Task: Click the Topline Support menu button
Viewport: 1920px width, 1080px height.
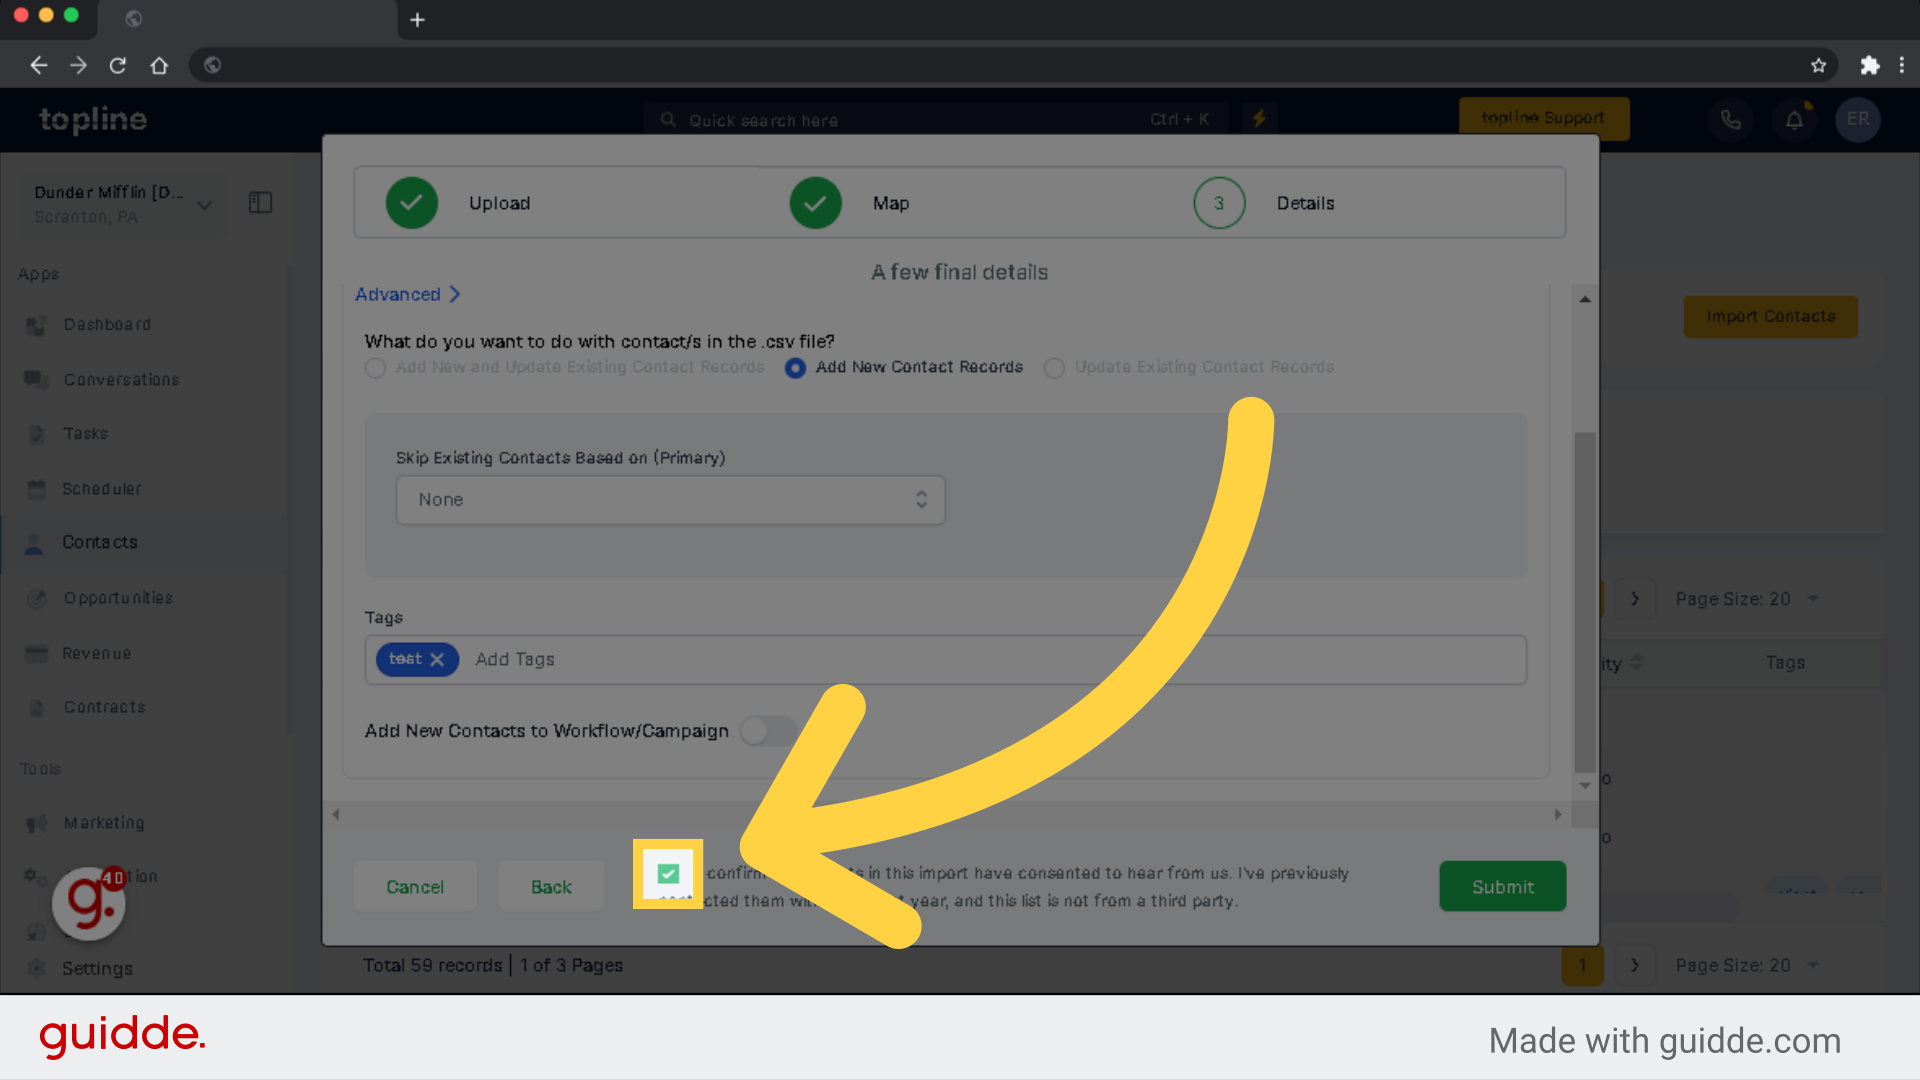Action: (1545, 117)
